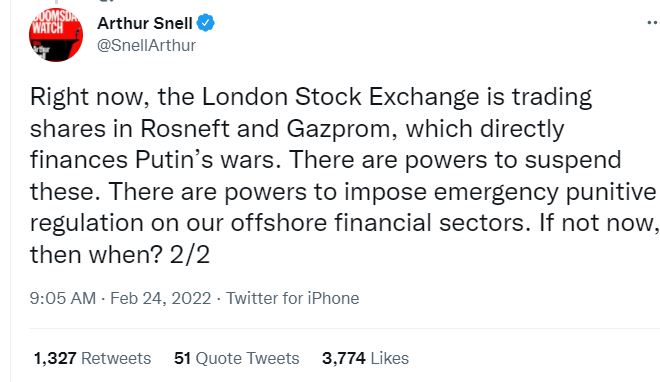Click the 51 quote count number
This screenshot has width=660, height=382.
(182, 358)
